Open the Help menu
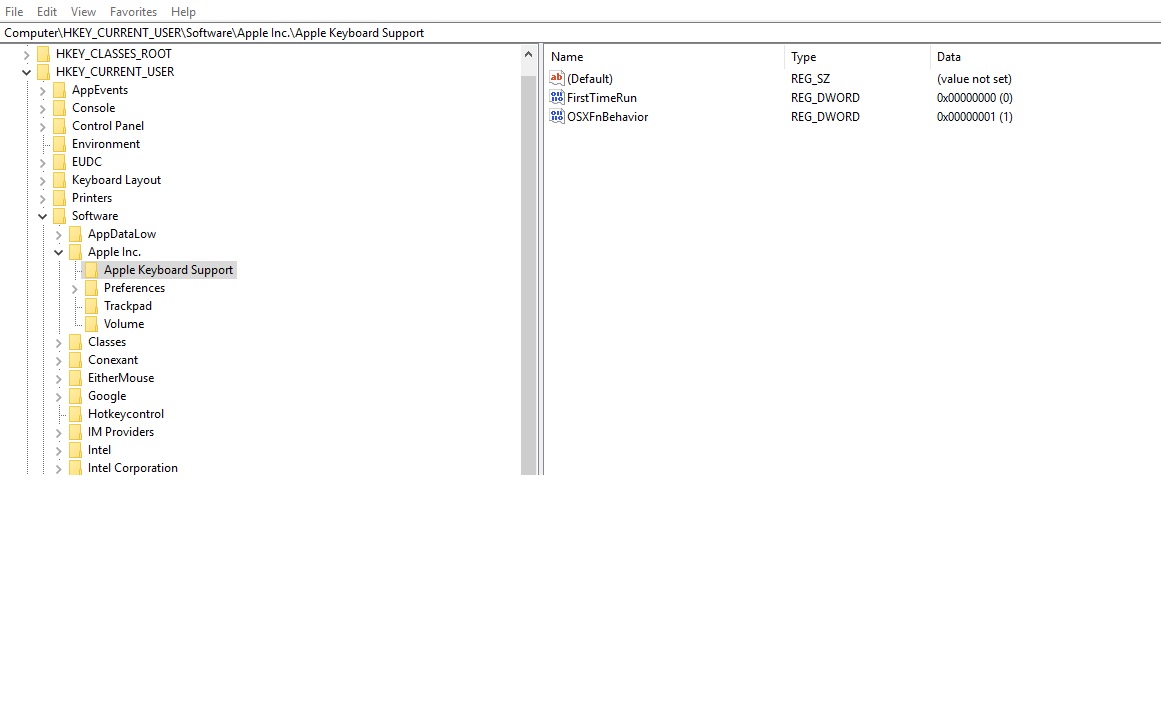This screenshot has height=720, width=1161. click(183, 12)
